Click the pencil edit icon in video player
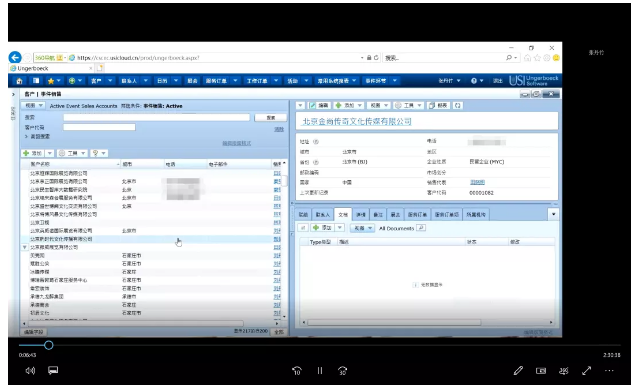Image resolution: width=636 pixels, height=388 pixels. click(518, 371)
